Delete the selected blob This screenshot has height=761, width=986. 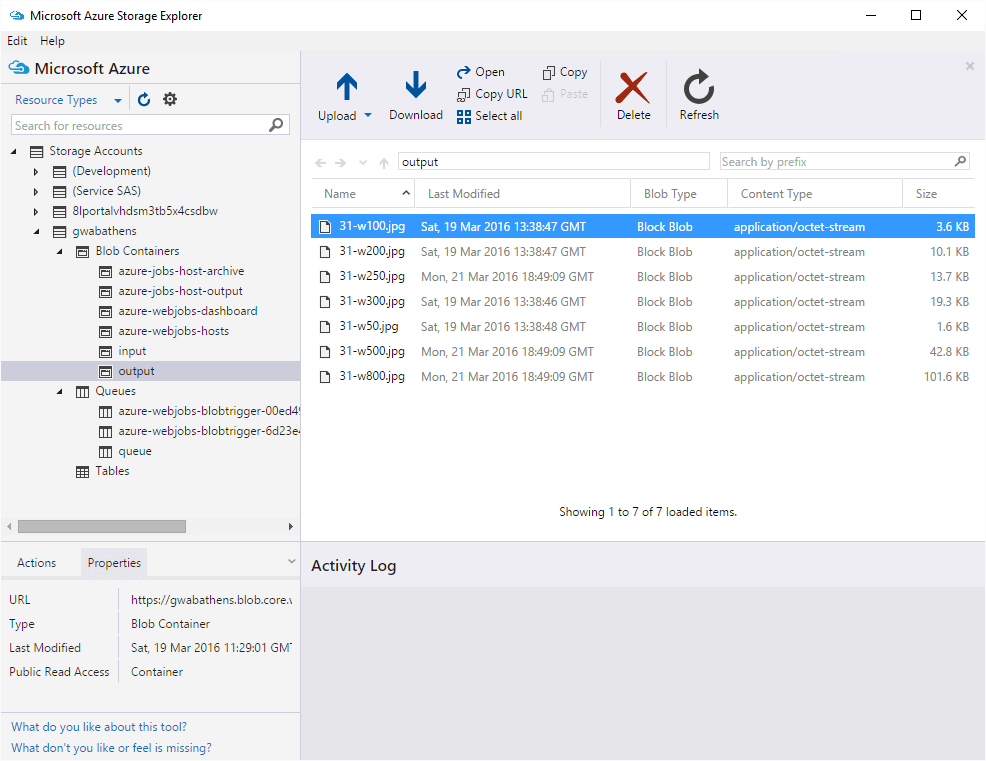(x=633, y=96)
